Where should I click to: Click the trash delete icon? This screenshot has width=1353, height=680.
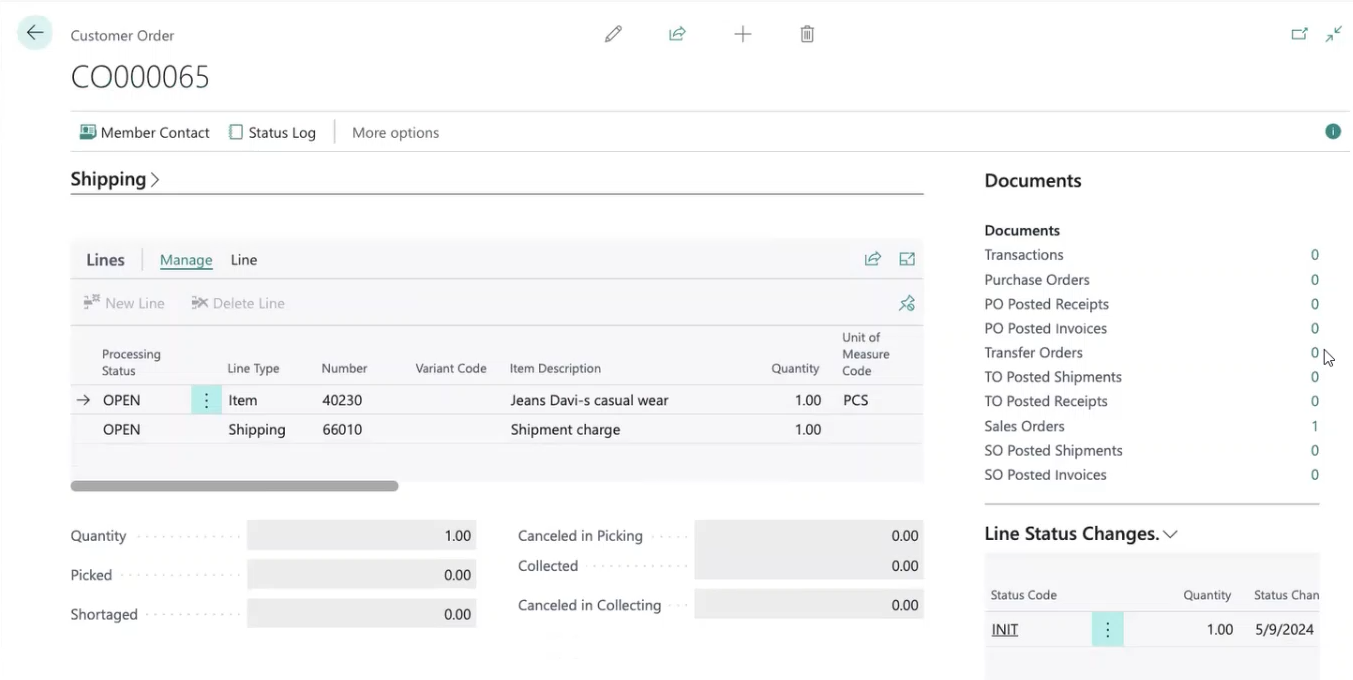(807, 34)
